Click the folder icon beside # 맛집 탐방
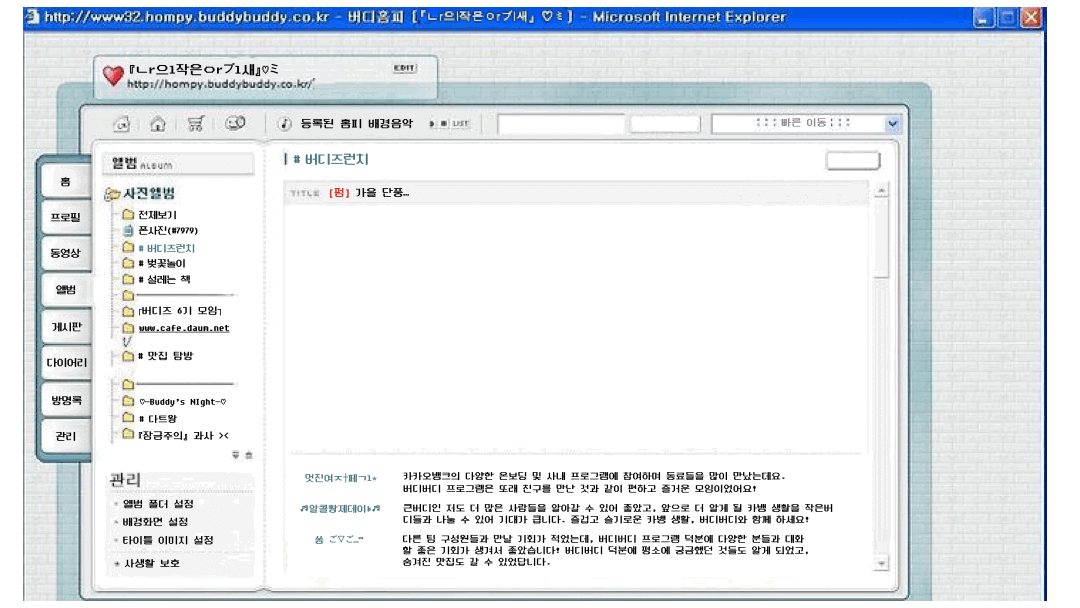This screenshot has width=1080, height=608. 128,356
